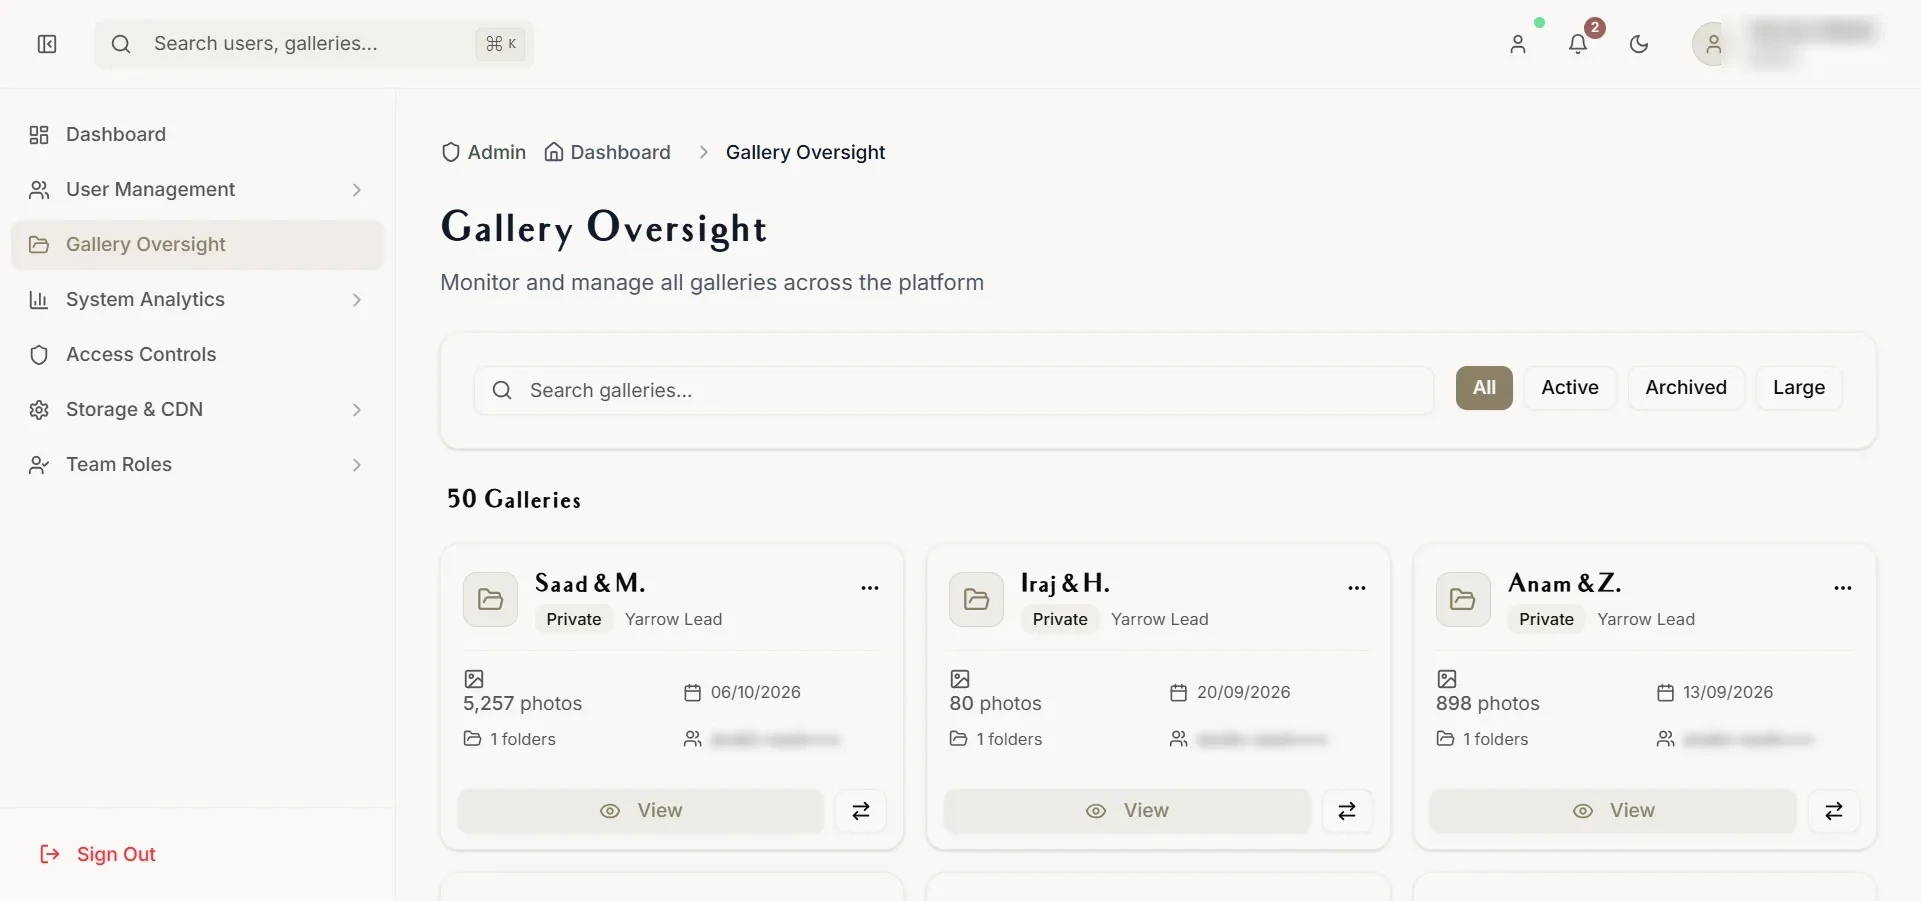Click the 5,257 photos count
Viewport: 1921px width, 901px height.
[522, 704]
